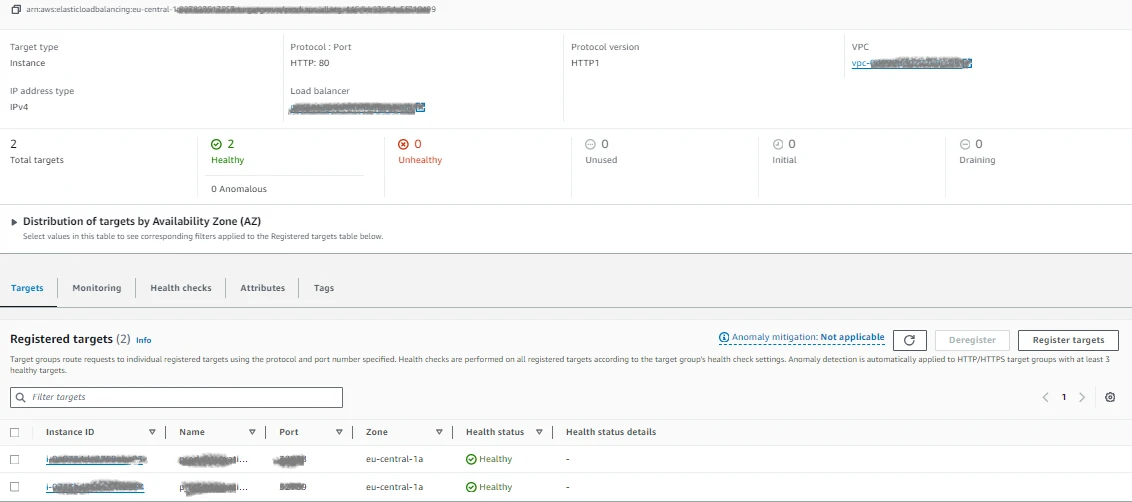Go to next page of targets
The image size is (1132, 502).
click(1081, 397)
